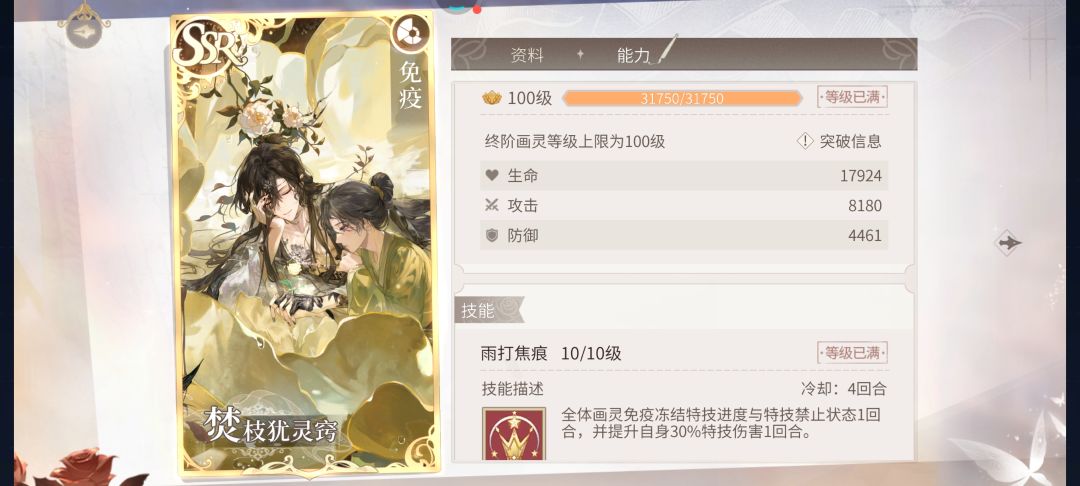Image resolution: width=1080 pixels, height=486 pixels.
Task: Select the 能力 tab
Action: (634, 56)
